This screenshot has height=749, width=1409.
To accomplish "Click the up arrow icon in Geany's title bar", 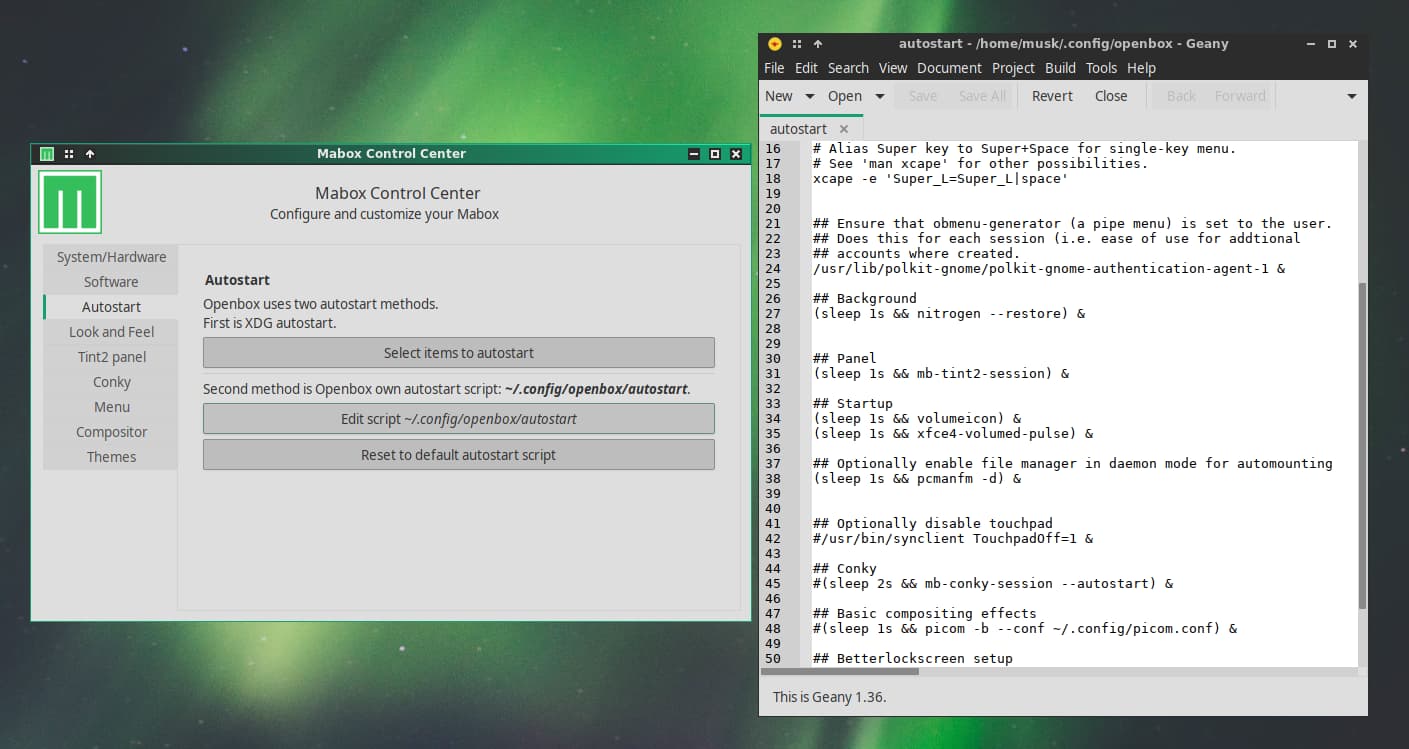I will click(818, 44).
